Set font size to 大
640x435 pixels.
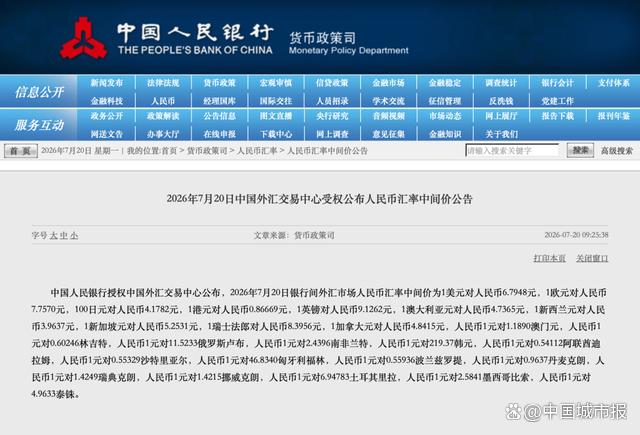tap(53, 235)
